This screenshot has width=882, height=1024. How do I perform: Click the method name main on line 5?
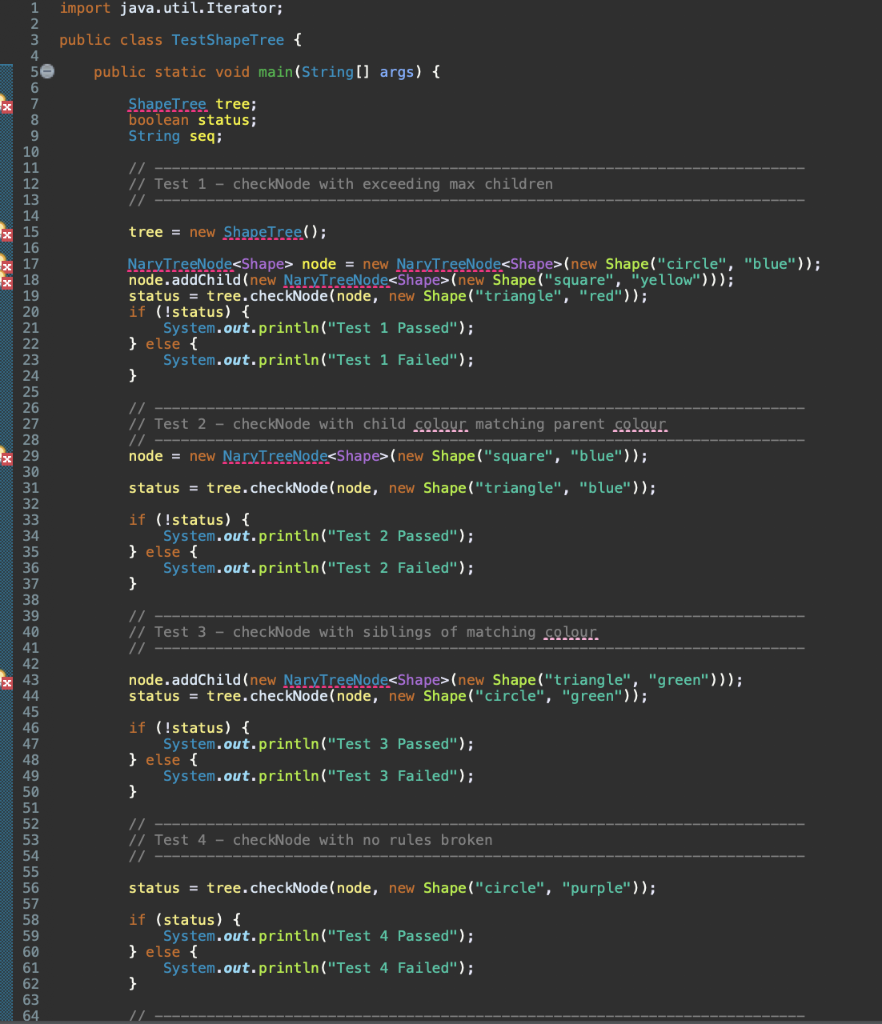[276, 72]
